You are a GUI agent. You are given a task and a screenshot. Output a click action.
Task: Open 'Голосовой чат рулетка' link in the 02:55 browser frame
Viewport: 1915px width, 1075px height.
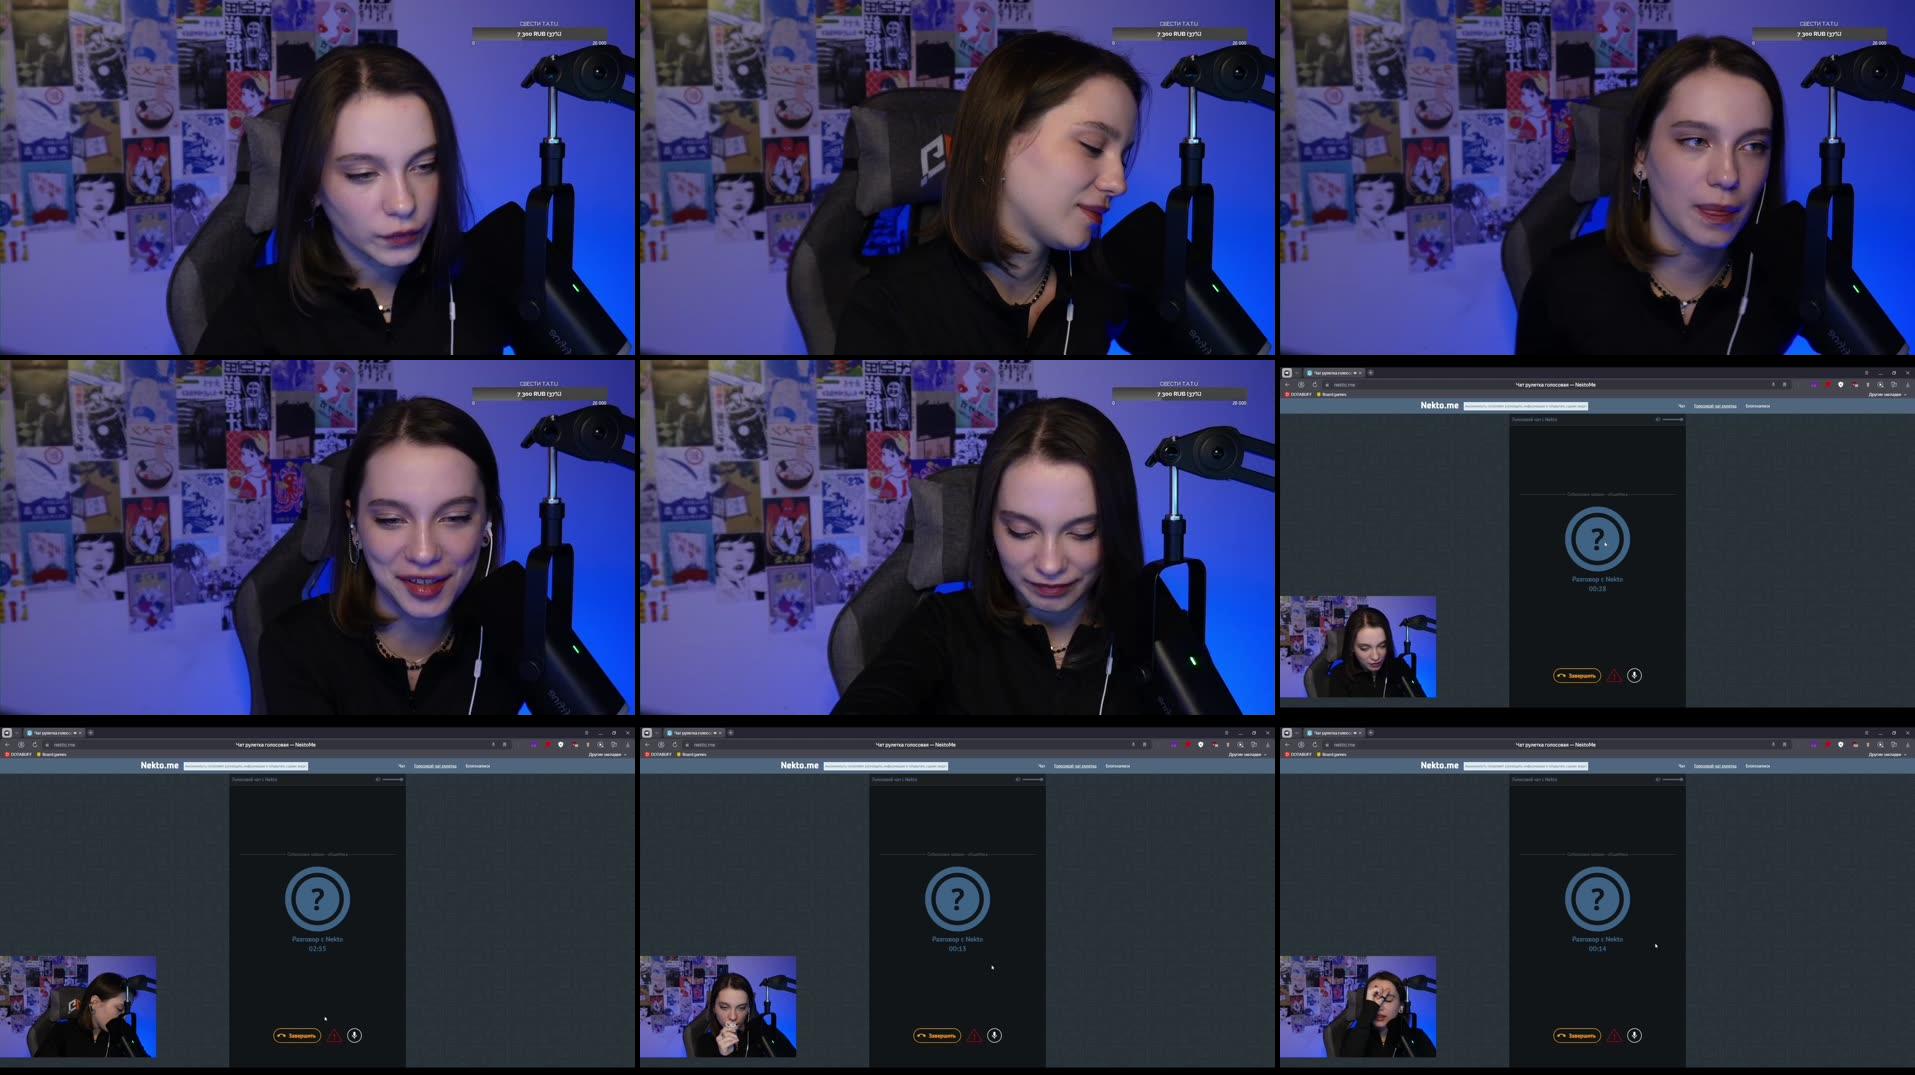tap(435, 766)
